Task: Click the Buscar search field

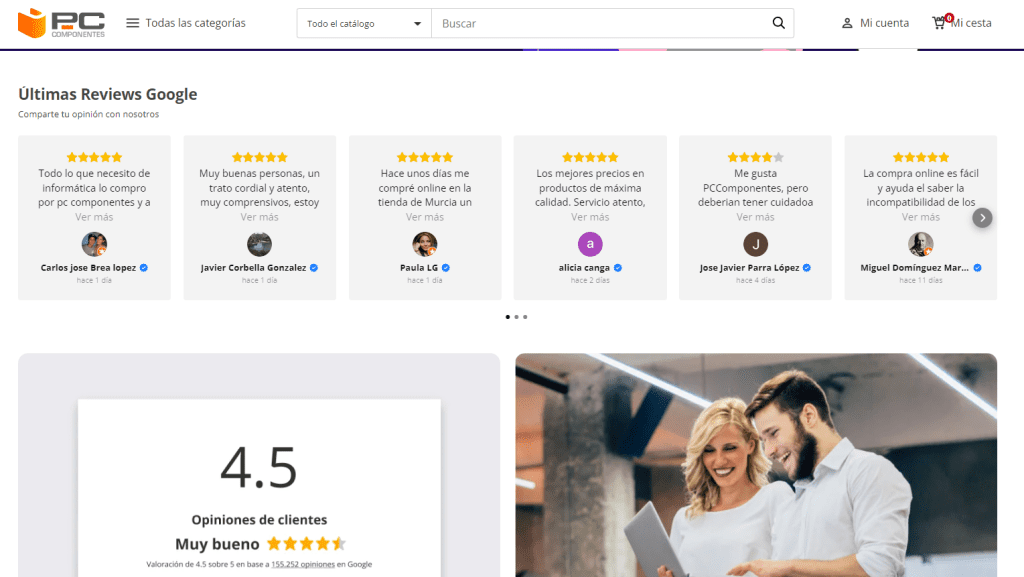Action: click(x=600, y=23)
